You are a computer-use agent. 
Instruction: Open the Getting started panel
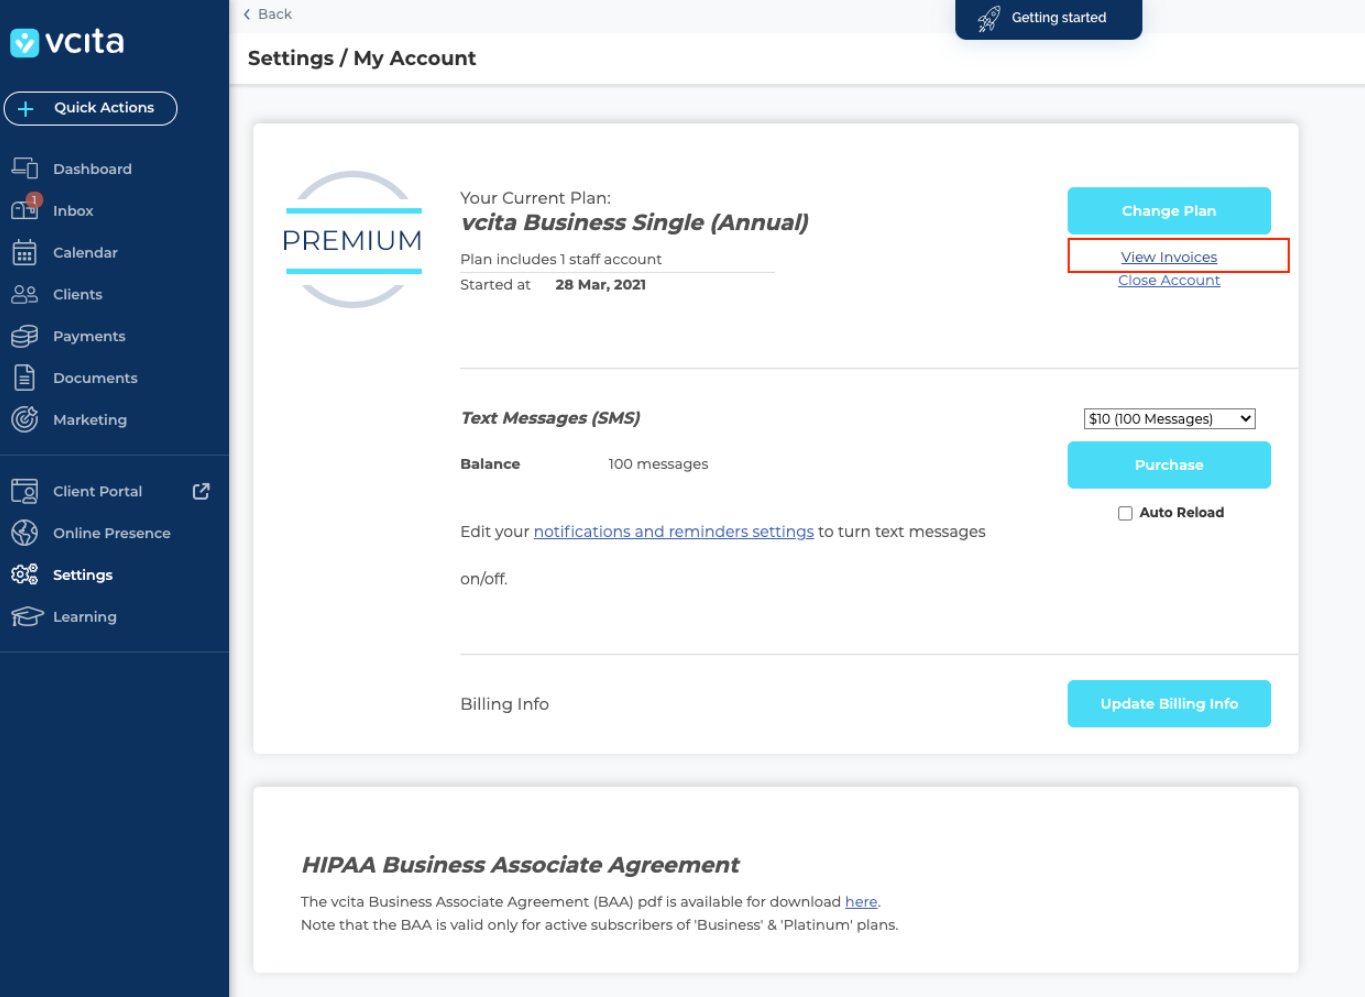pos(1048,18)
